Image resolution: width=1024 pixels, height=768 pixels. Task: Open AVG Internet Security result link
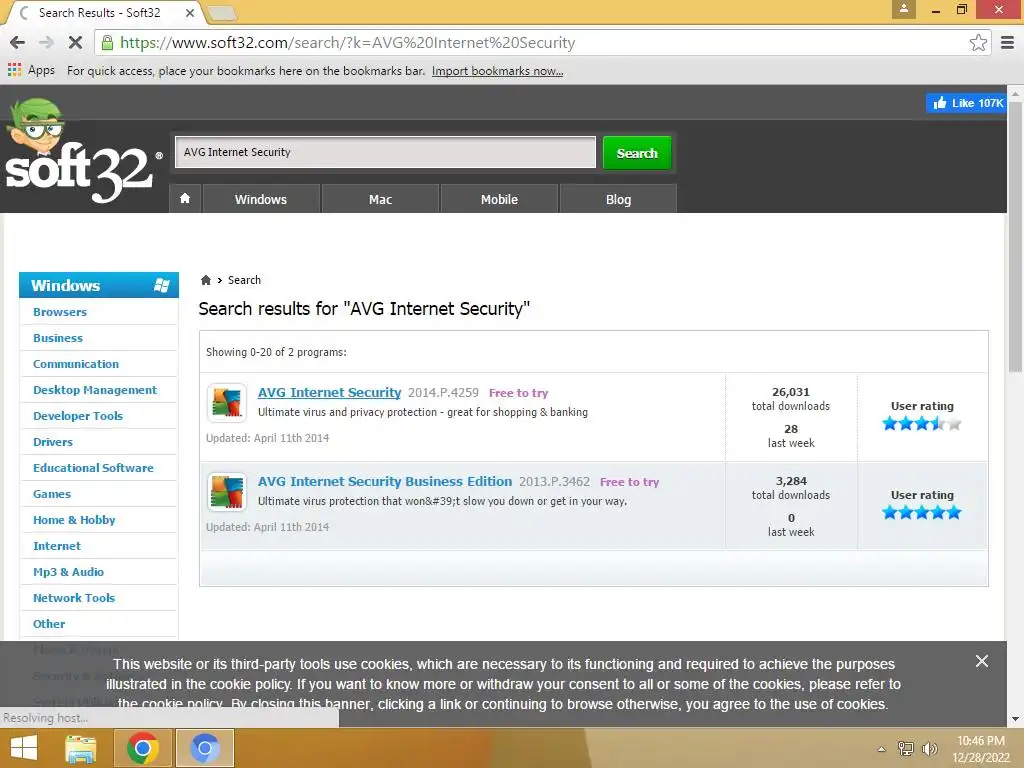tap(329, 392)
